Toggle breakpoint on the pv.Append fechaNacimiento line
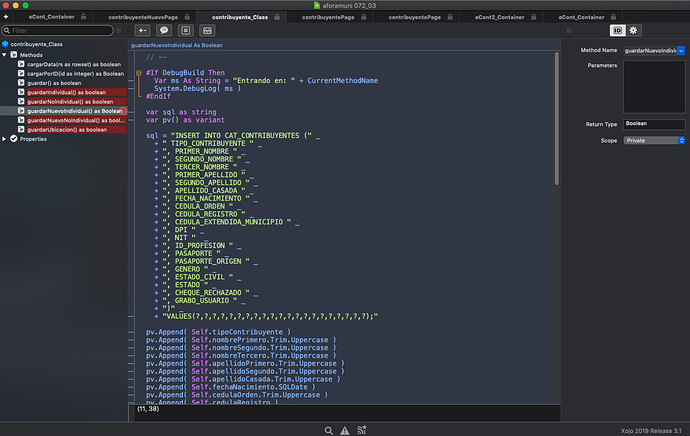 131,387
